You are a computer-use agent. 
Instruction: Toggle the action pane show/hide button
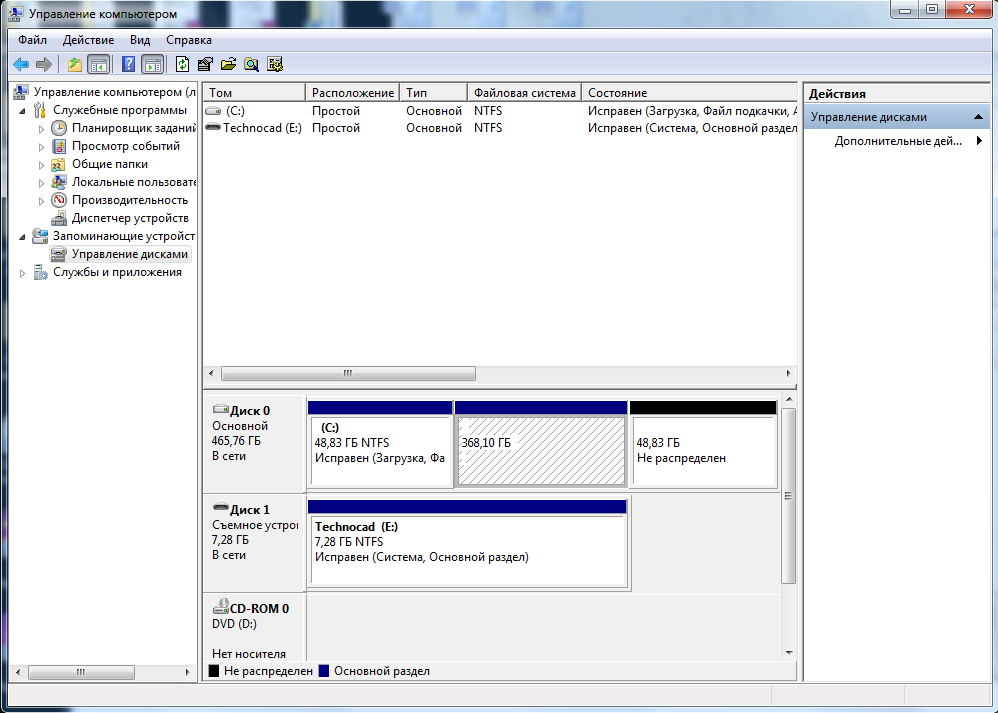click(x=152, y=65)
